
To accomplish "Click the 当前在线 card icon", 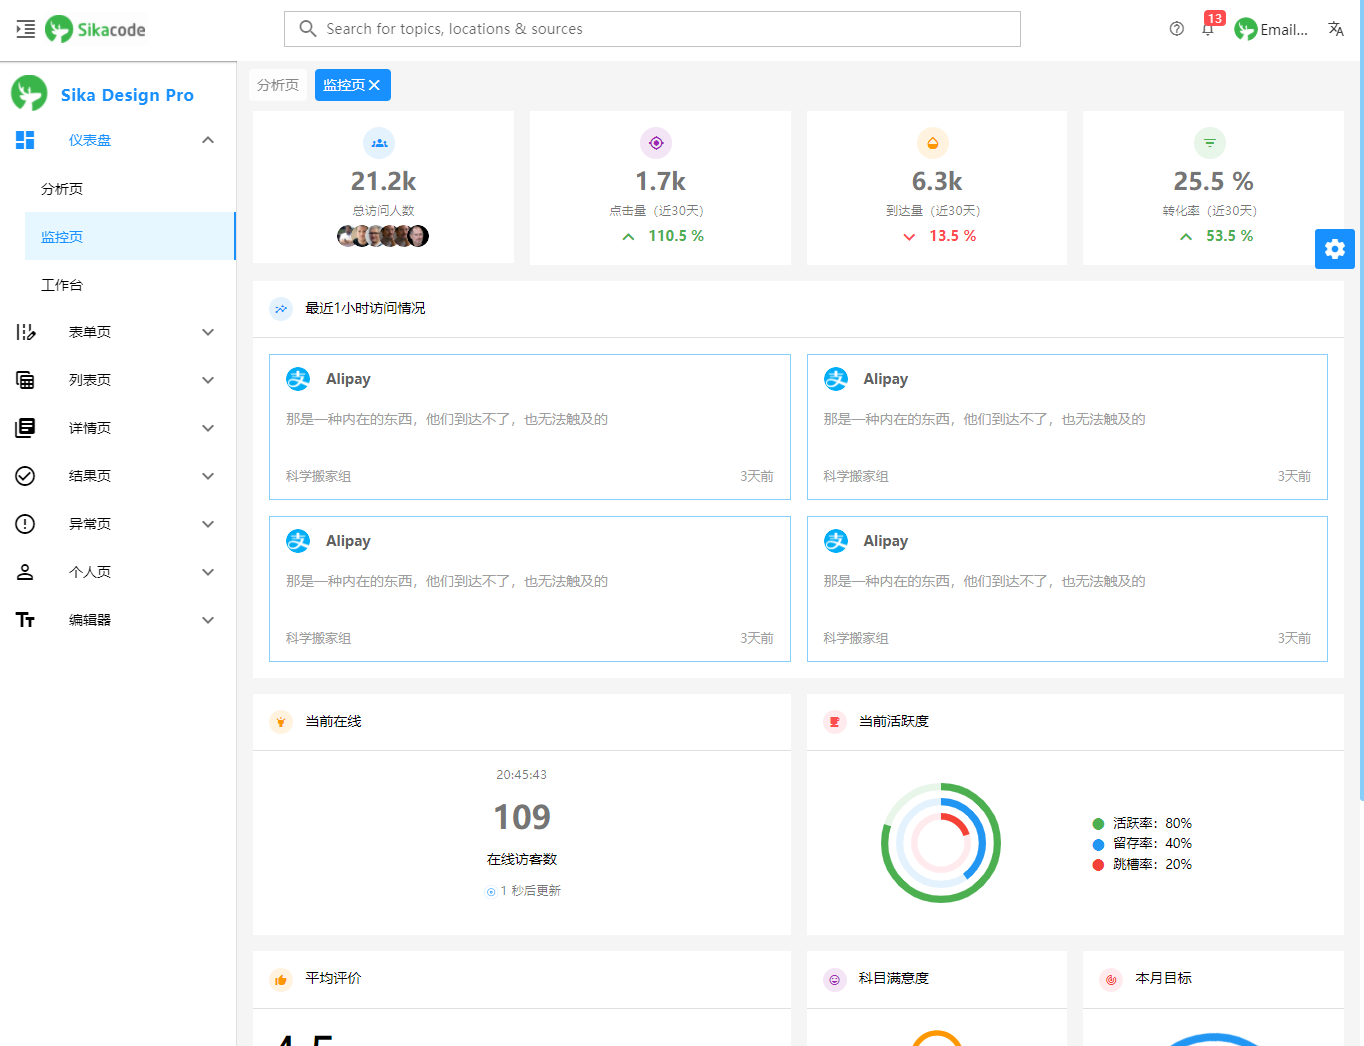I will 281,722.
